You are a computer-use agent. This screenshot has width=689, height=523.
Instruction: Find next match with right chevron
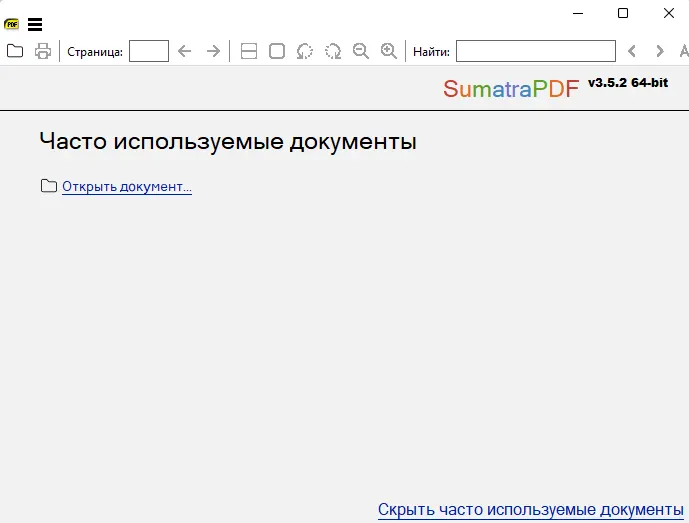tap(659, 51)
